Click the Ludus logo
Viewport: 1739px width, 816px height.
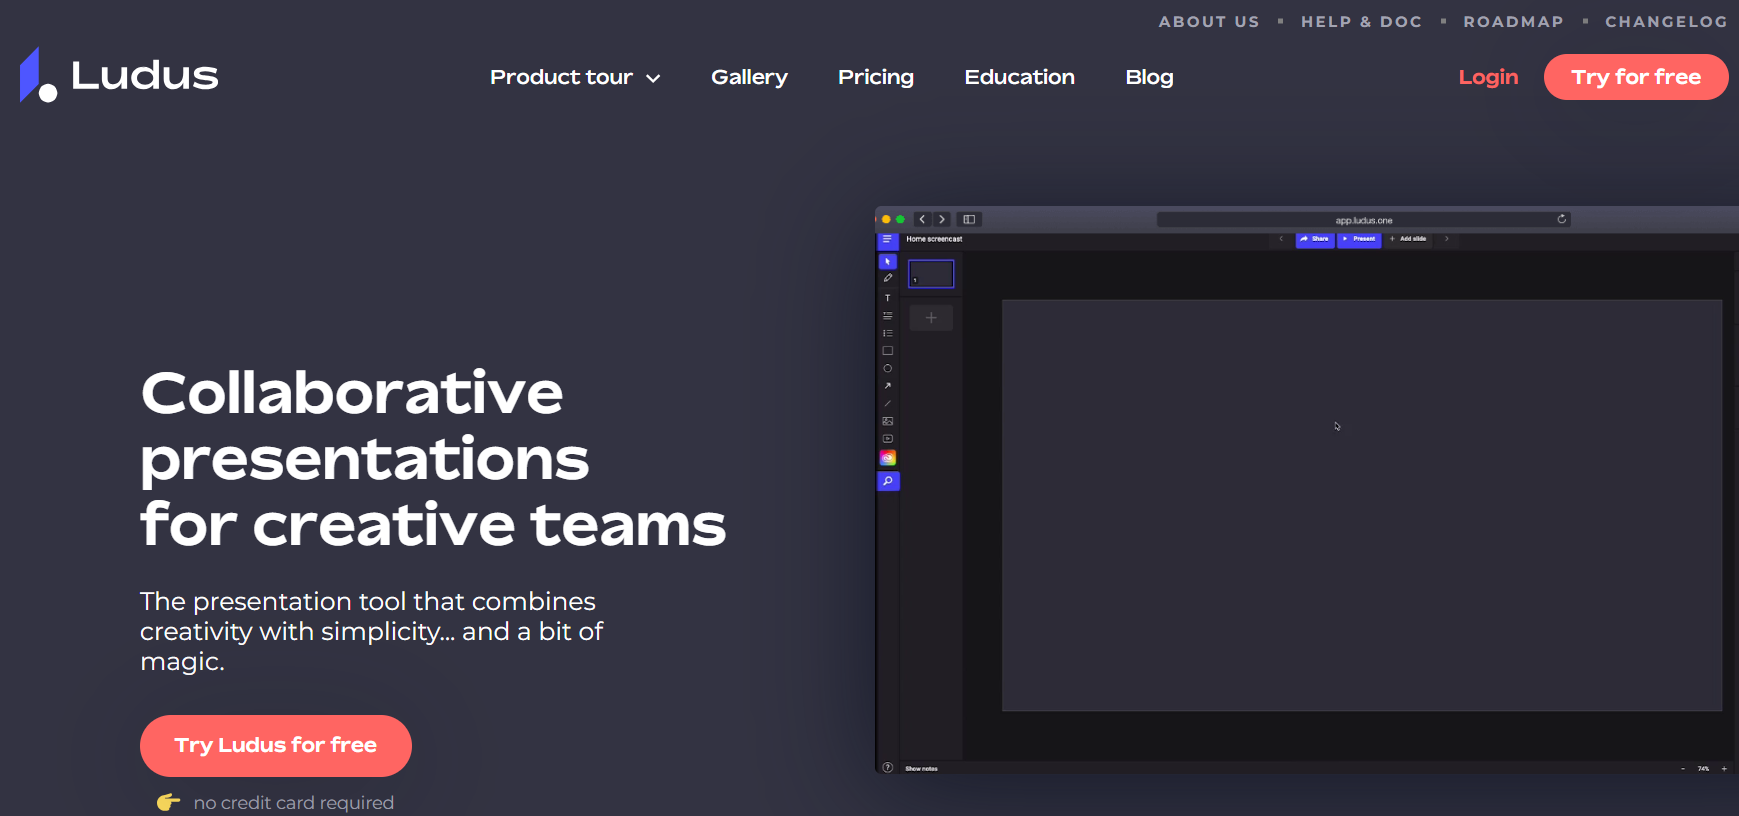click(x=119, y=75)
